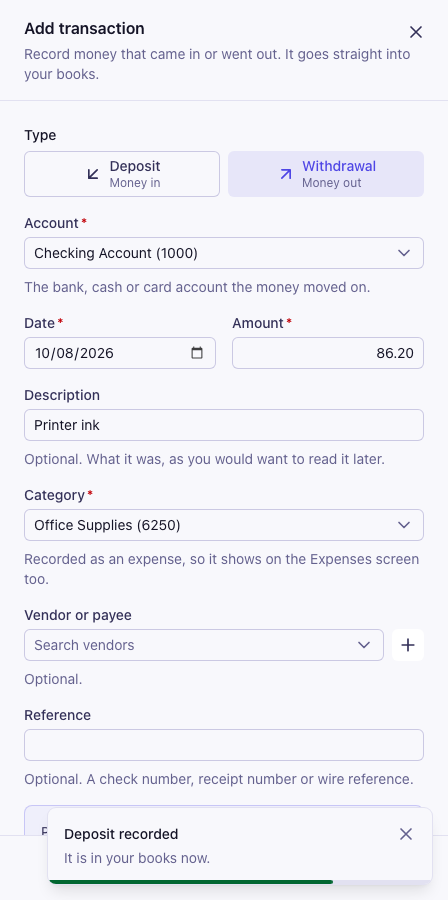Select Deposit transaction type
448x900 pixels.
click(122, 174)
